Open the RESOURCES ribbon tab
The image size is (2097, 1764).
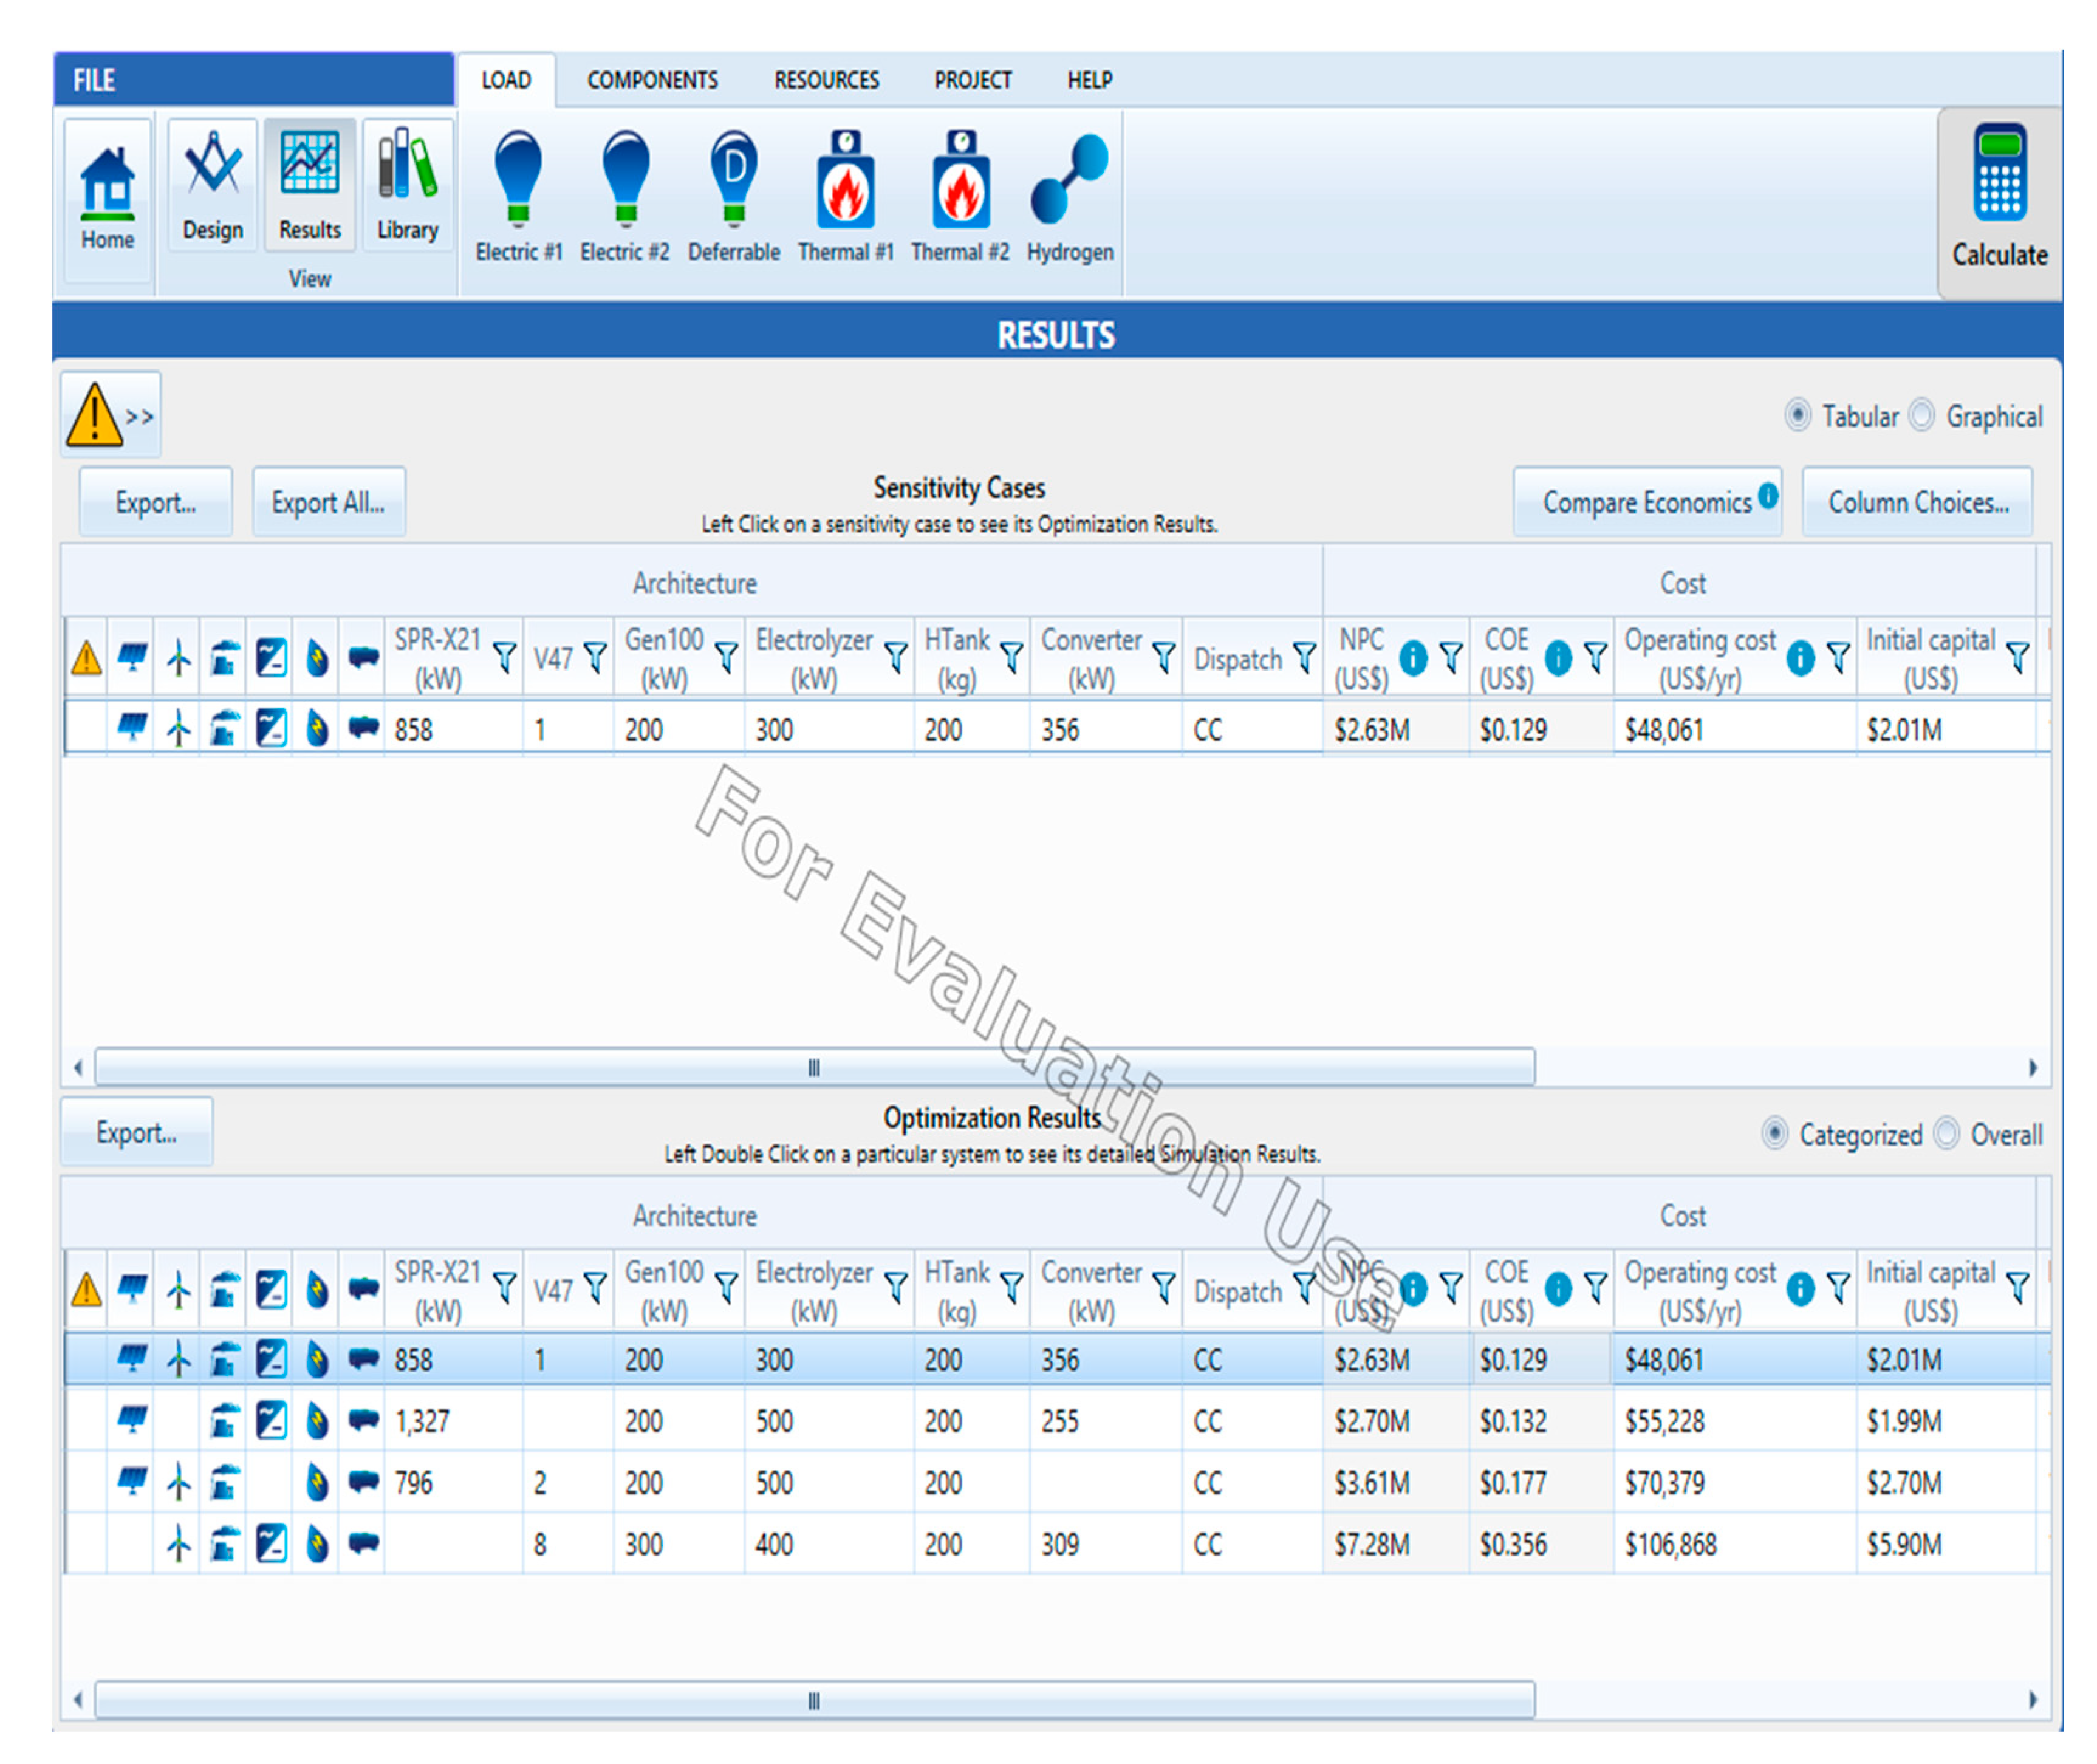[x=826, y=80]
